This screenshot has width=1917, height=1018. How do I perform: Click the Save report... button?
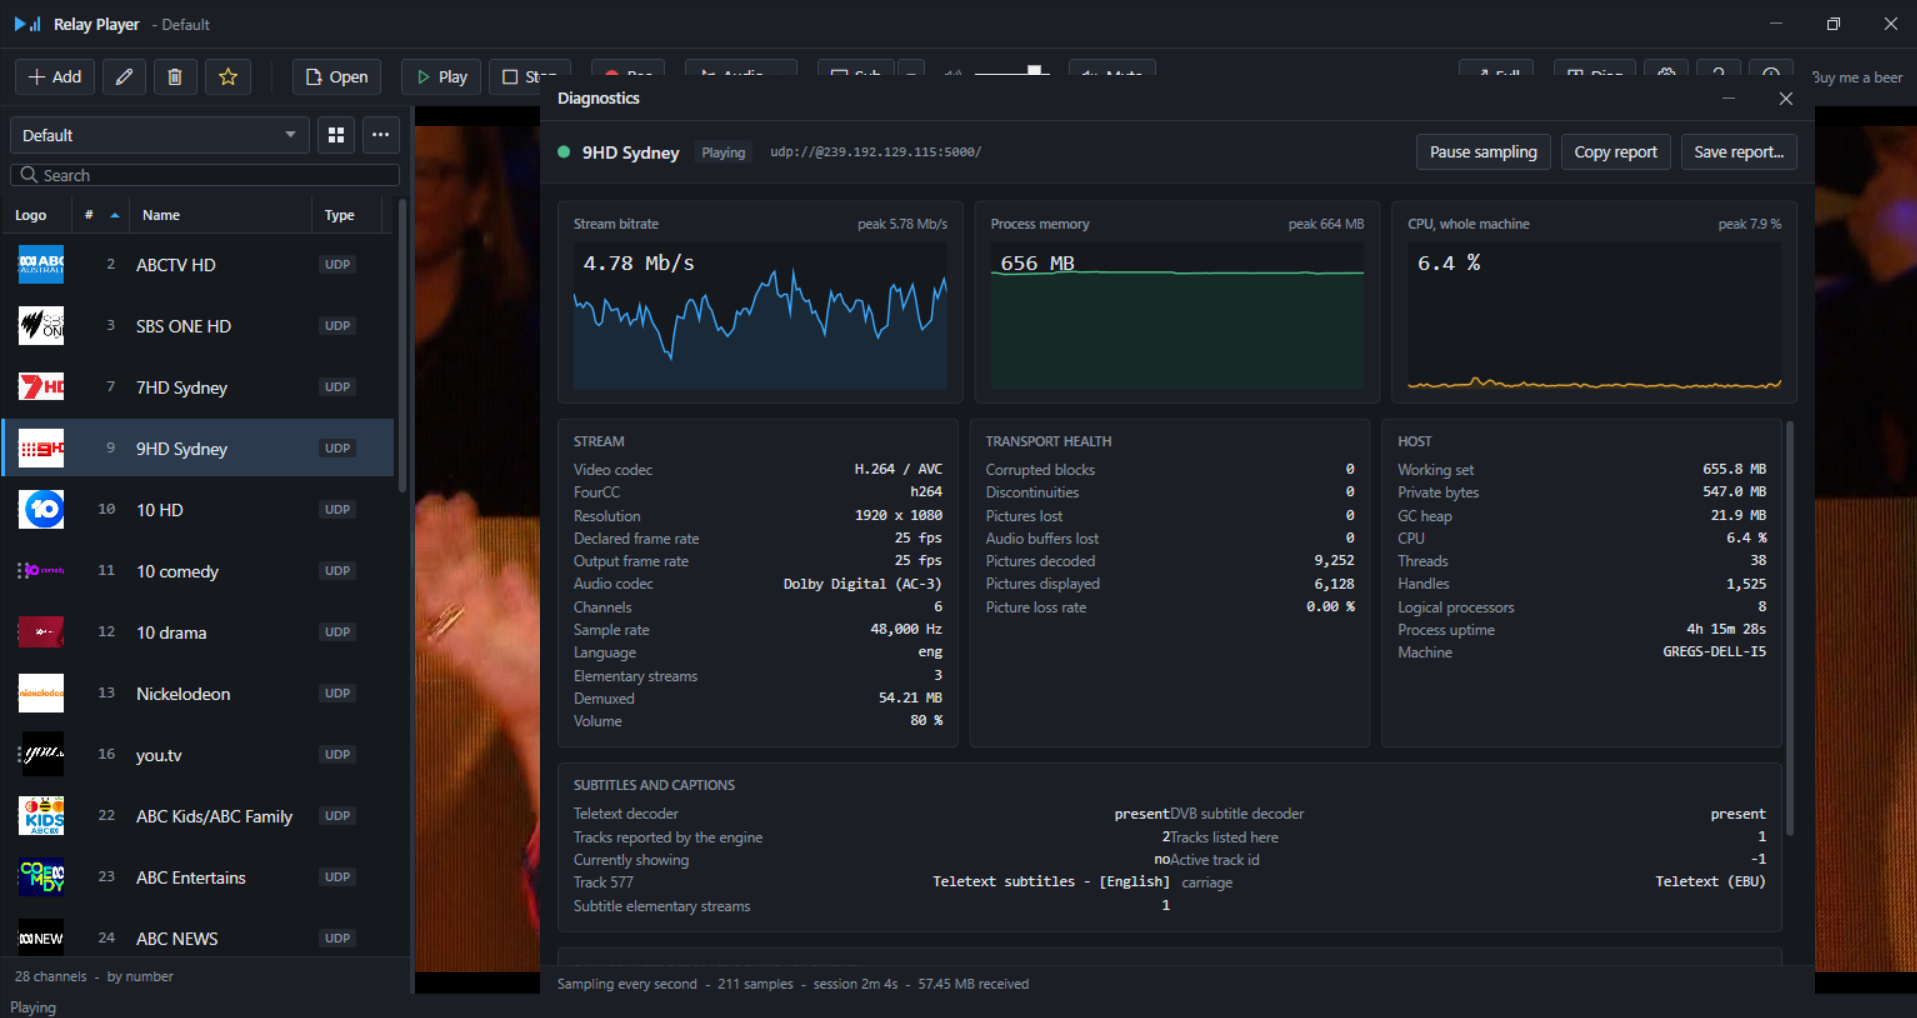tap(1738, 152)
